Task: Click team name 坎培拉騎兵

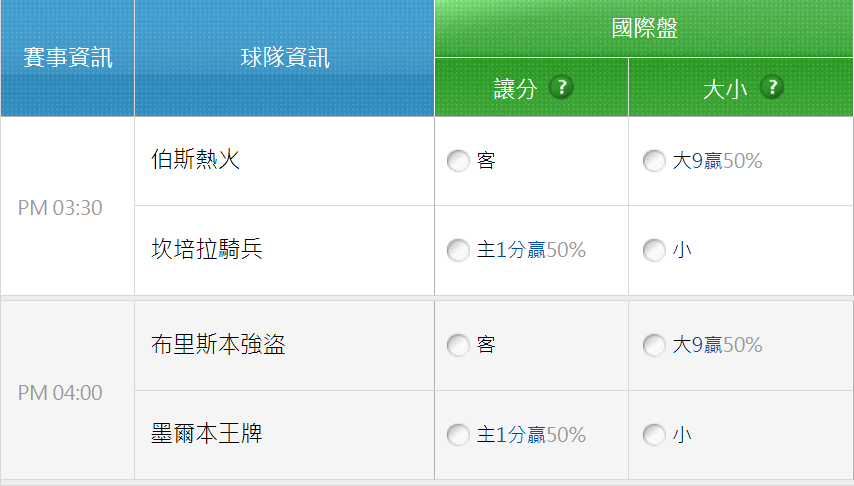Action: [207, 249]
